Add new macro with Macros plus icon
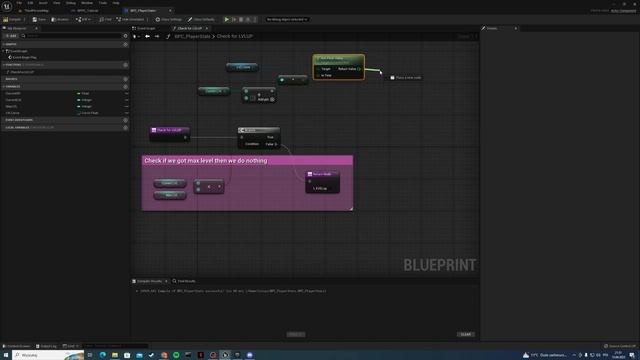This screenshot has width=640, height=360. 125,79
